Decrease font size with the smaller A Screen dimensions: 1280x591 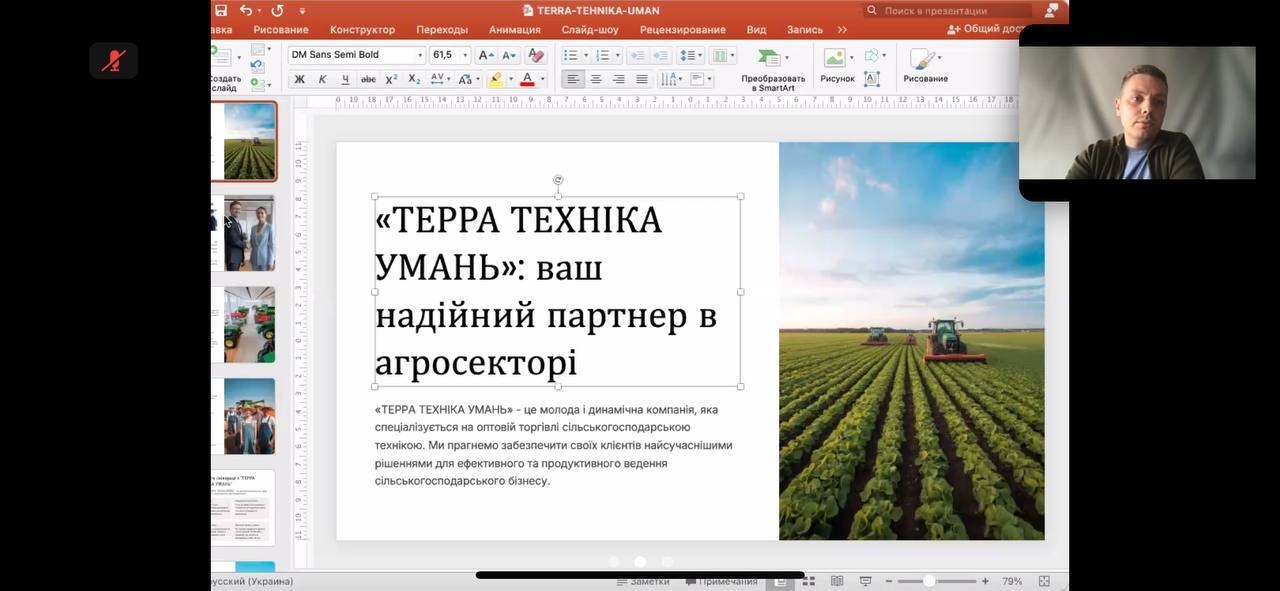[x=508, y=55]
